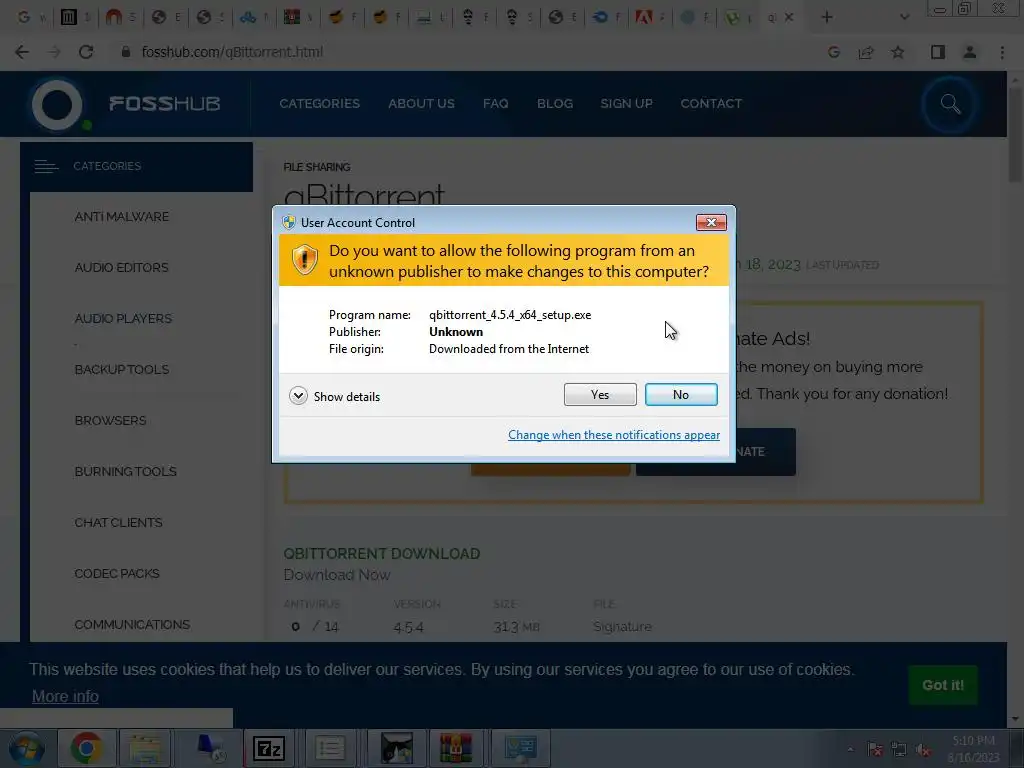Viewport: 1024px width, 768px height.
Task: Click the 7-Zip taskbar icon
Action: click(268, 748)
